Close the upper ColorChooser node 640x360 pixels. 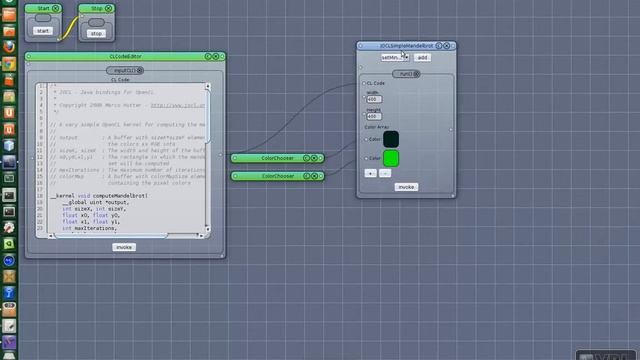tap(314, 158)
